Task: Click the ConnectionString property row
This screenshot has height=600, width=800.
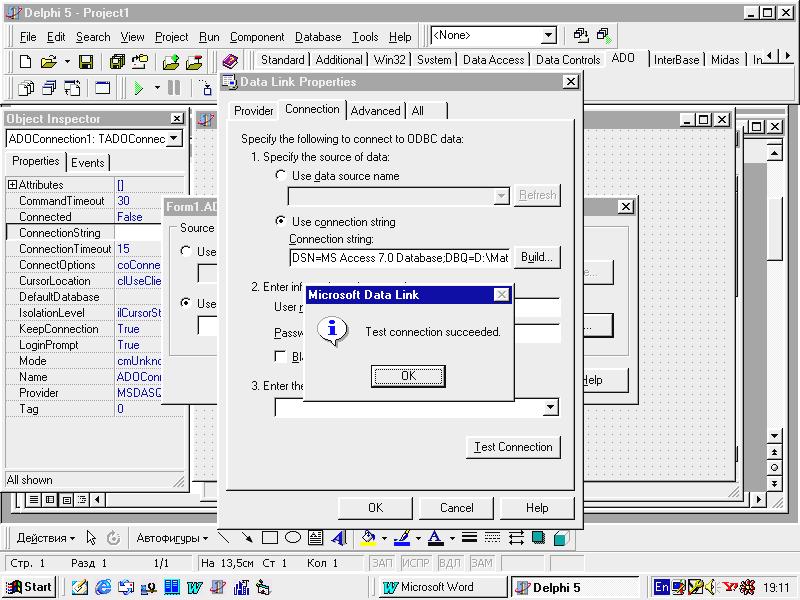Action: 84,233
